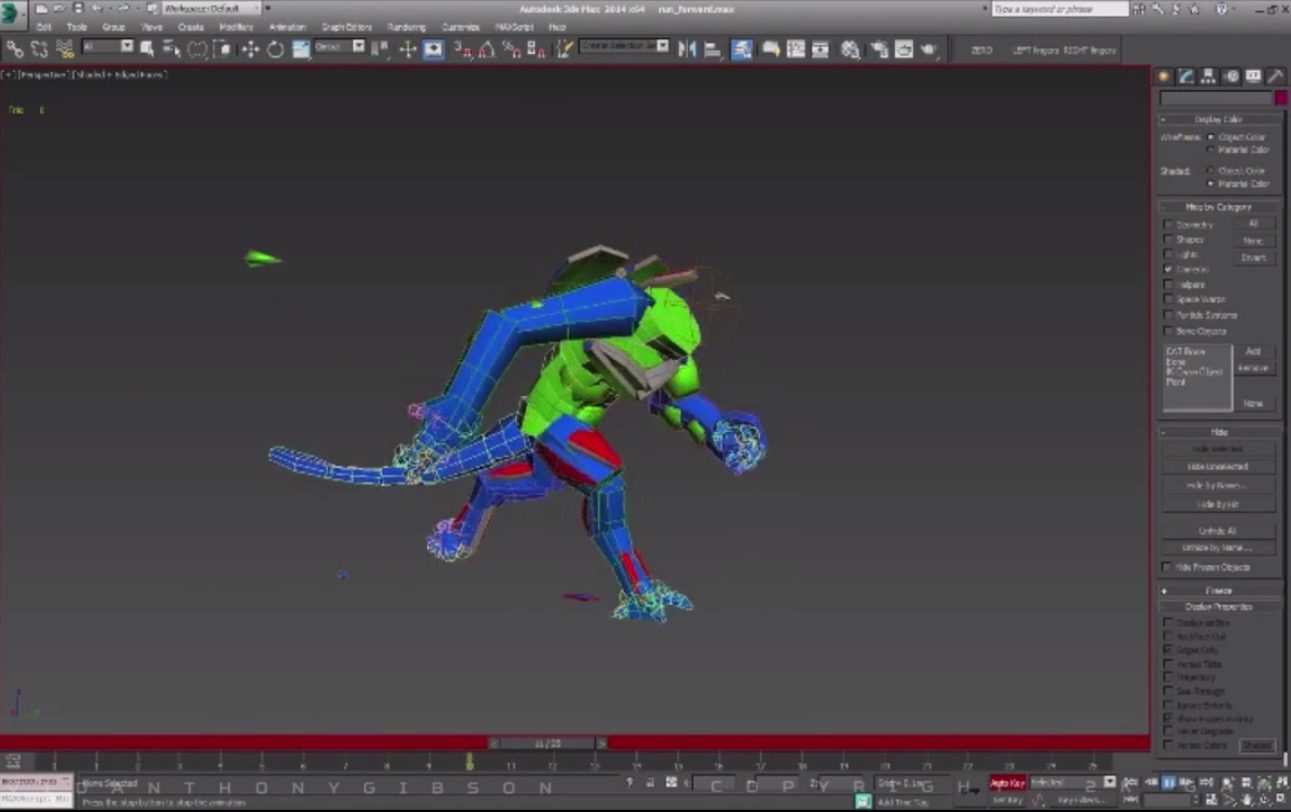The width and height of the screenshot is (1291, 812).
Task: Click the Align tool icon
Action: point(713,48)
